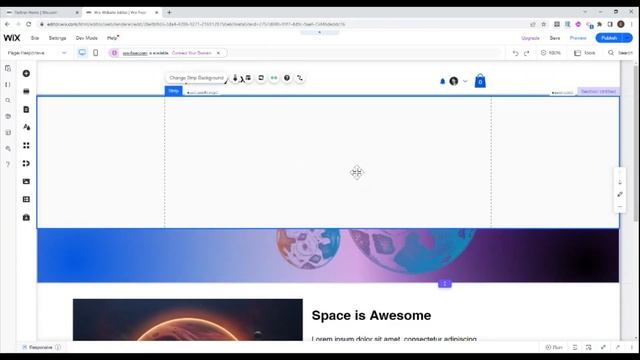The height and width of the screenshot is (360, 640).
Task: Click the download-arrow icon in strip toolbar
Action: pos(235,78)
